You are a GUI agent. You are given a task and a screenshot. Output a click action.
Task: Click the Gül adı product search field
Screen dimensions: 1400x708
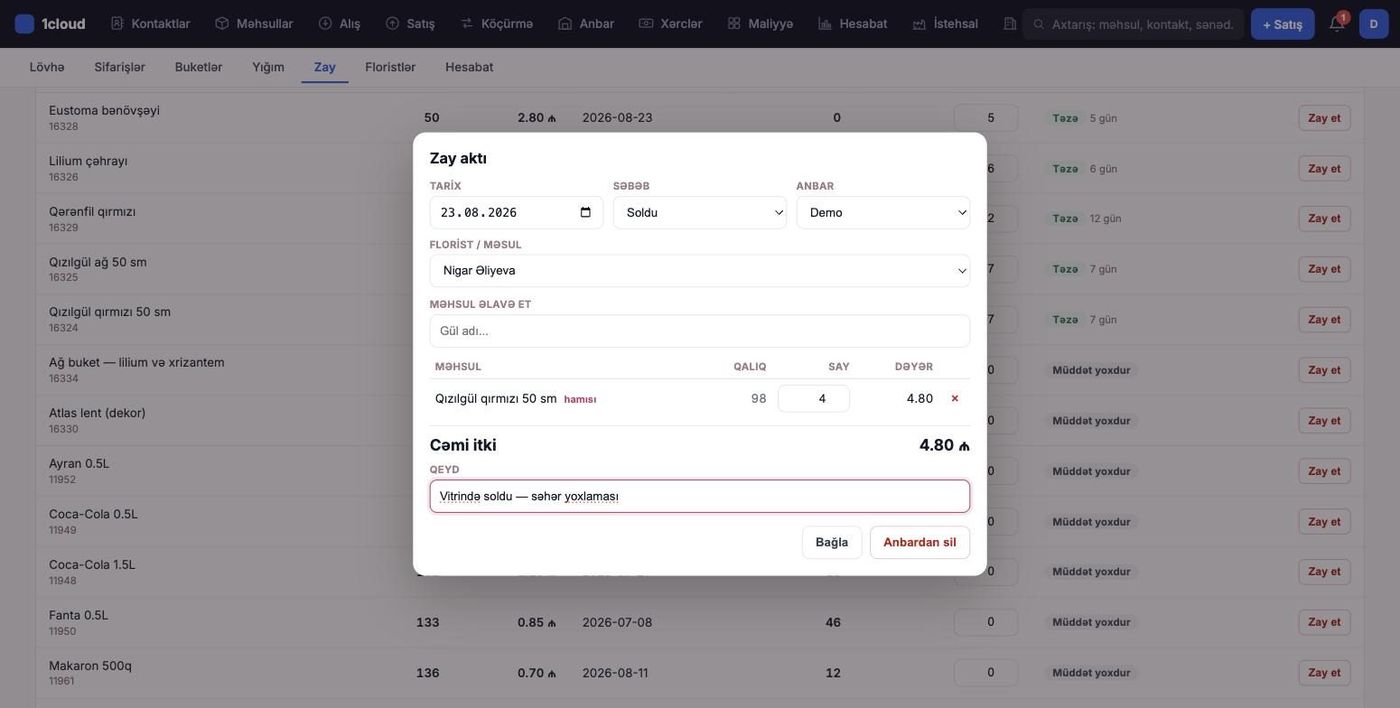pos(700,331)
